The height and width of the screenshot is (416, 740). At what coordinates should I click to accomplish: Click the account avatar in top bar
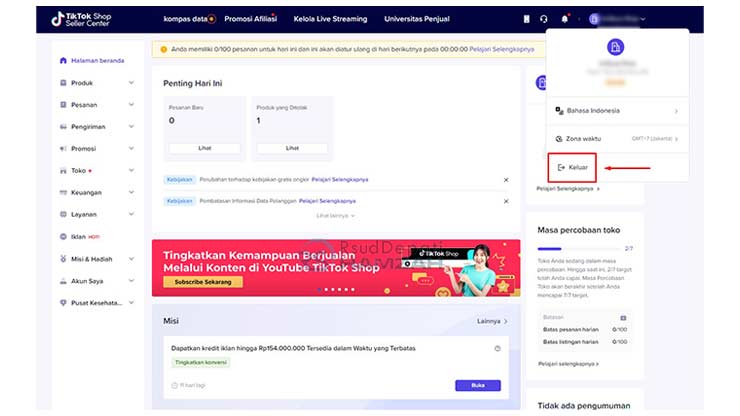click(594, 19)
